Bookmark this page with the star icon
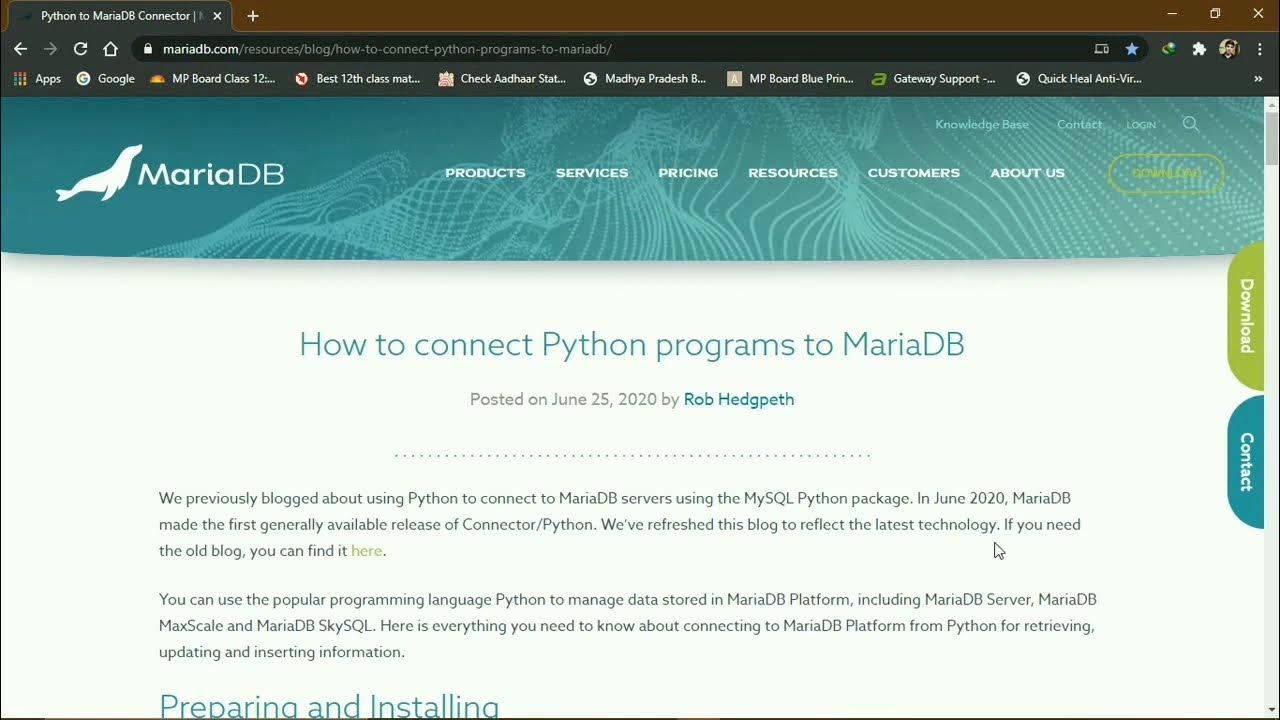Screen dimensions: 1280x720 (x=1131, y=49)
